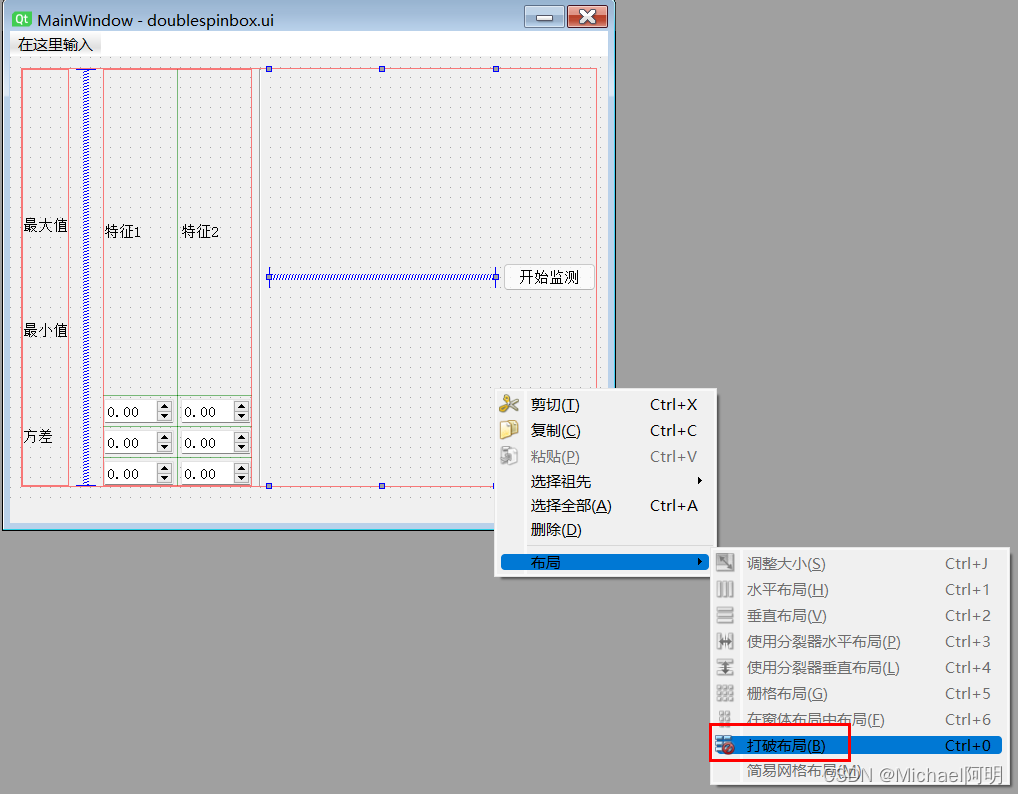Select 选择全部(A) menu entry

tap(604, 506)
